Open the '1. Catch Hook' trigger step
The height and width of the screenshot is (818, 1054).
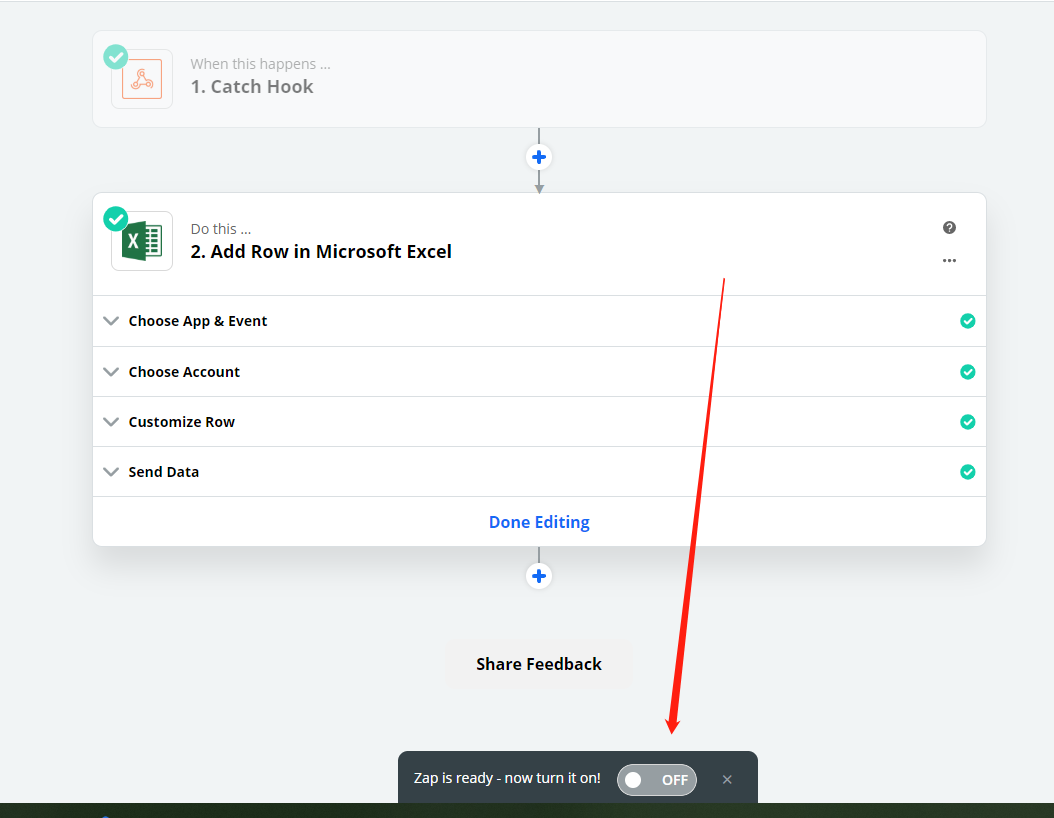pyautogui.click(x=539, y=79)
